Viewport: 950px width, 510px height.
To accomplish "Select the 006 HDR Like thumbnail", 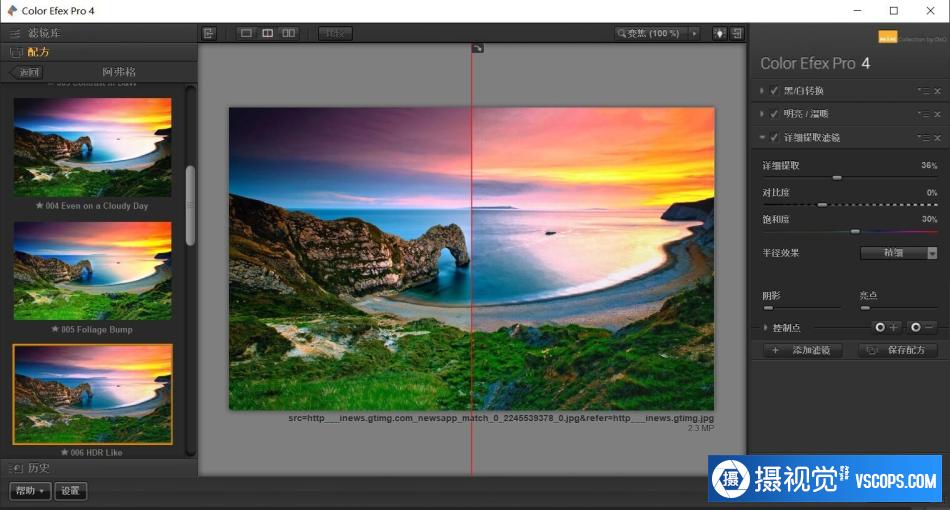I will pos(93,394).
